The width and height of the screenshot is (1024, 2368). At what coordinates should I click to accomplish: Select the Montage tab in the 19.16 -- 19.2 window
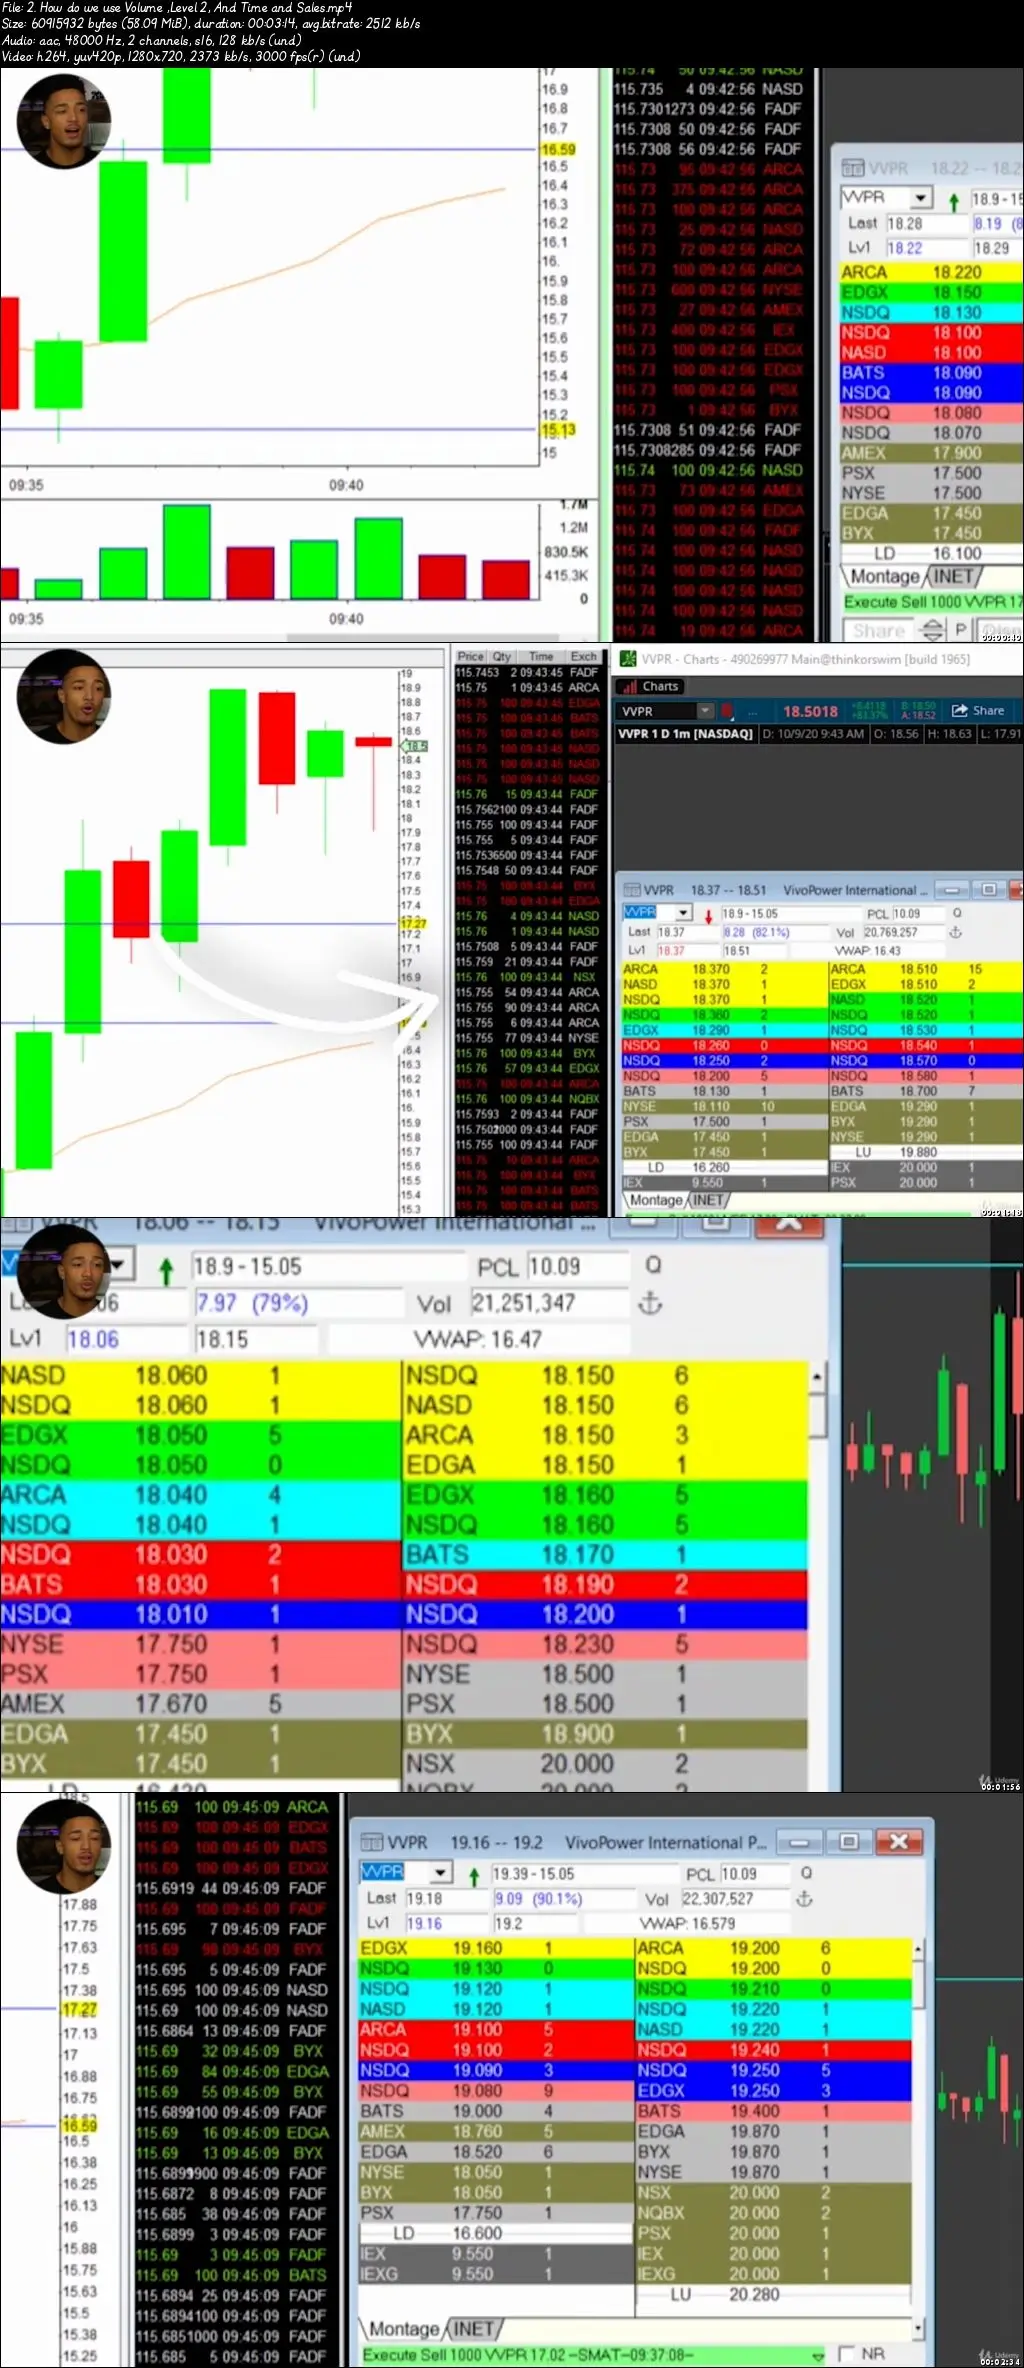tap(404, 2328)
